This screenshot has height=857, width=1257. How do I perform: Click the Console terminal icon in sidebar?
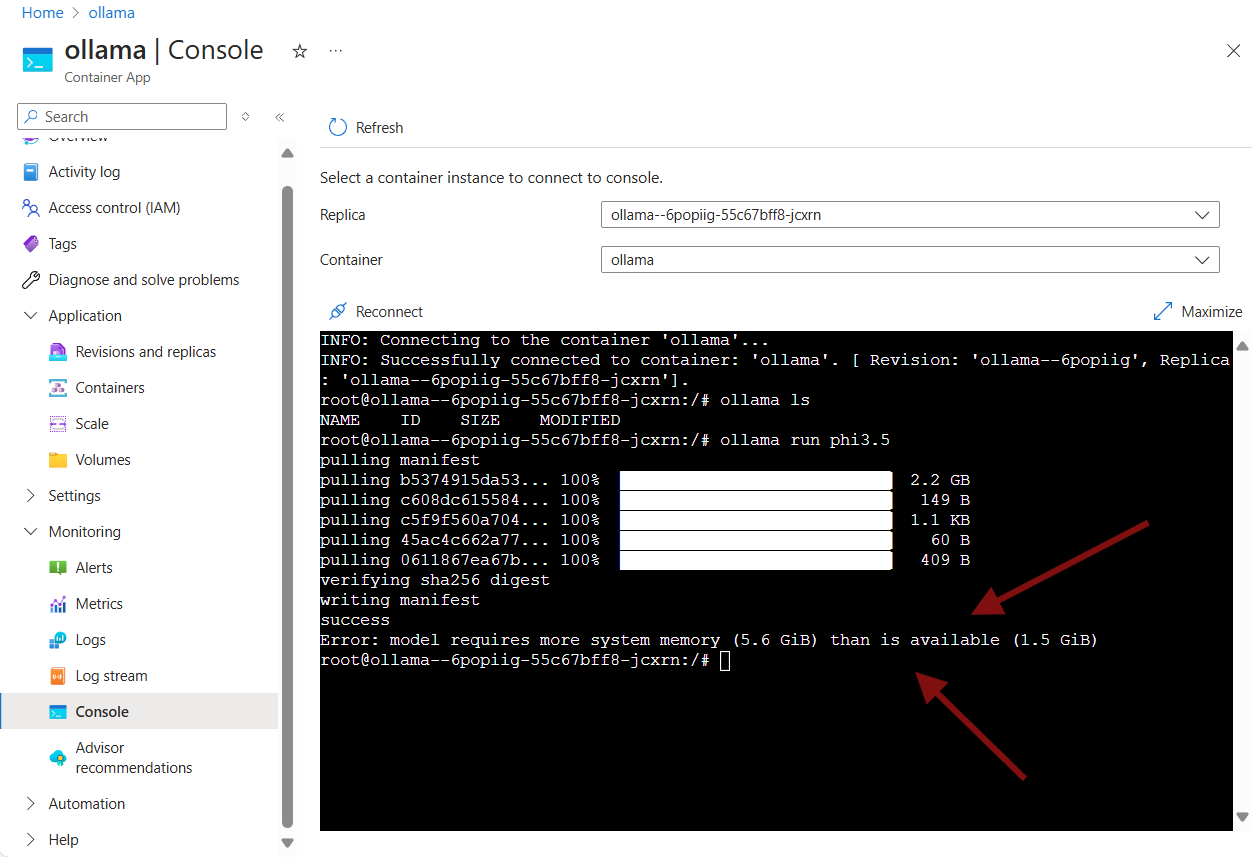pos(58,712)
